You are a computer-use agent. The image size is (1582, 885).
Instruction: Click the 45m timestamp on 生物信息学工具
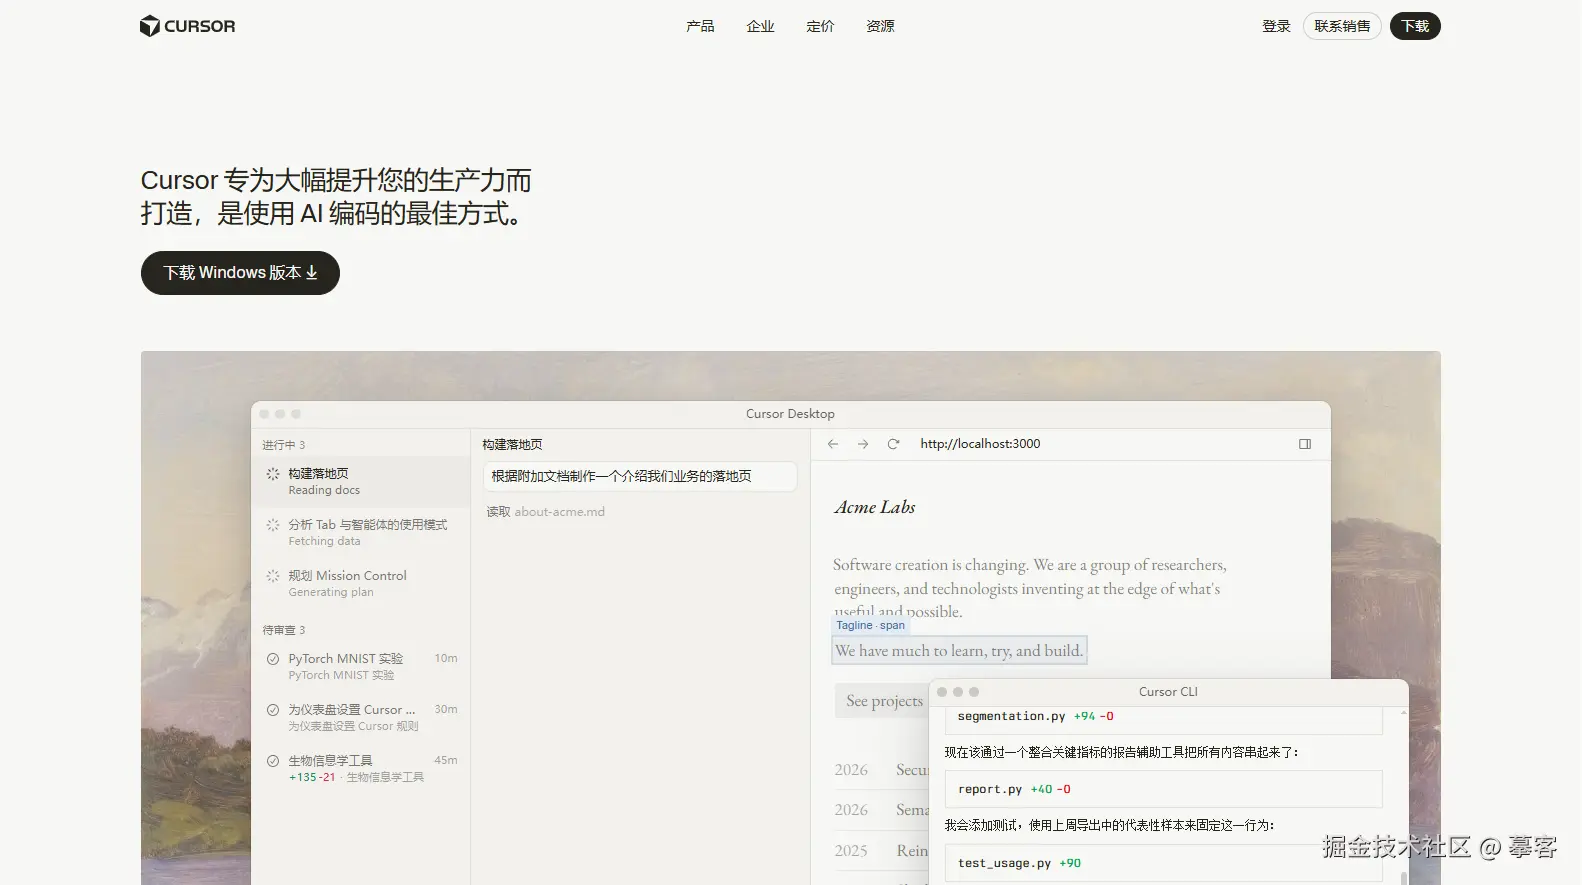click(446, 761)
